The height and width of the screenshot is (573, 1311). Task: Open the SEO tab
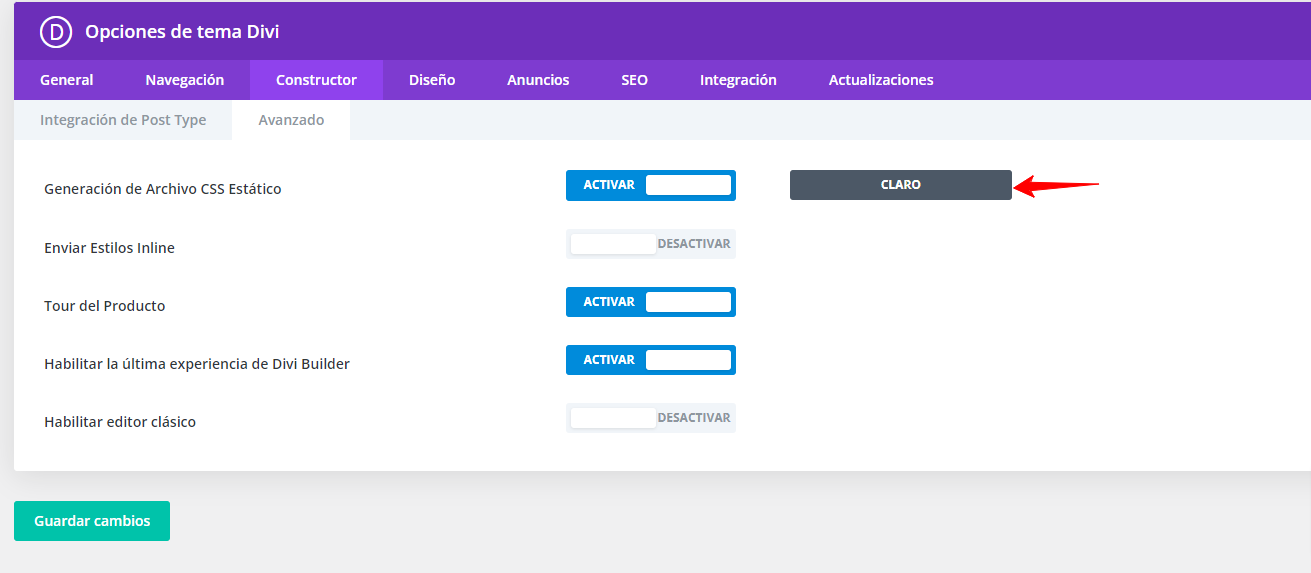(634, 80)
